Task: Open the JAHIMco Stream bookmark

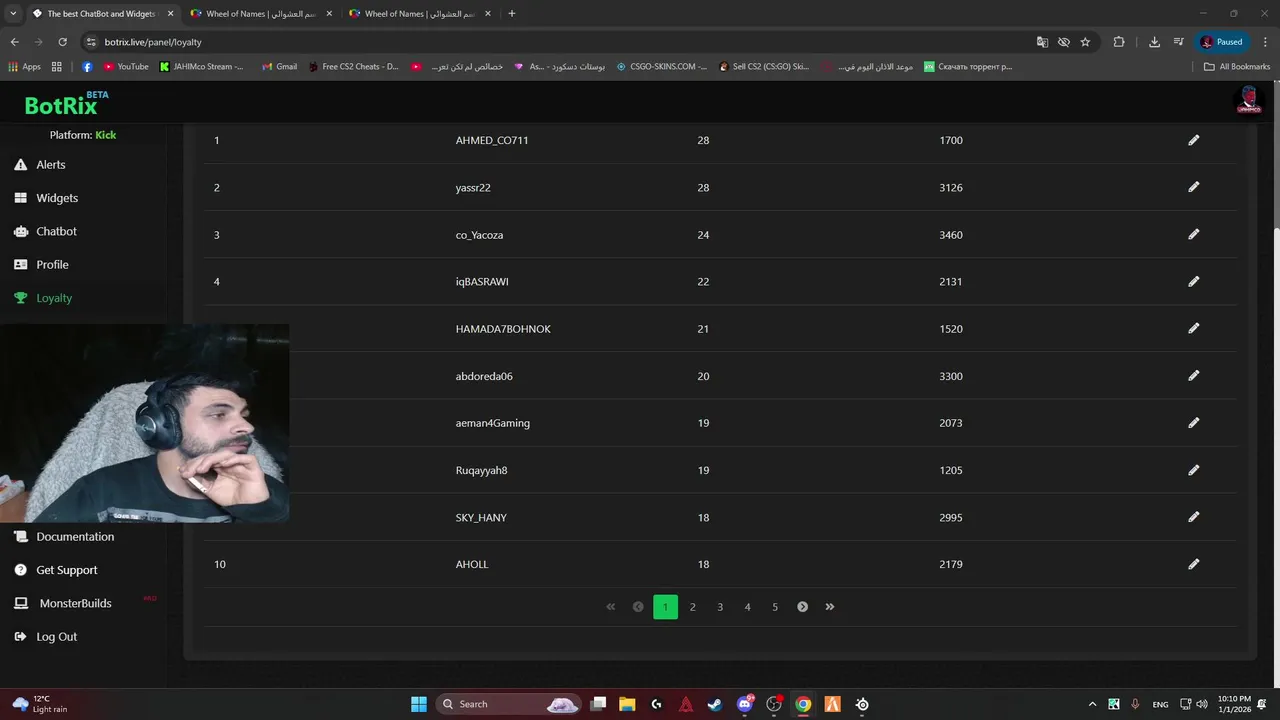Action: pyautogui.click(x=202, y=67)
